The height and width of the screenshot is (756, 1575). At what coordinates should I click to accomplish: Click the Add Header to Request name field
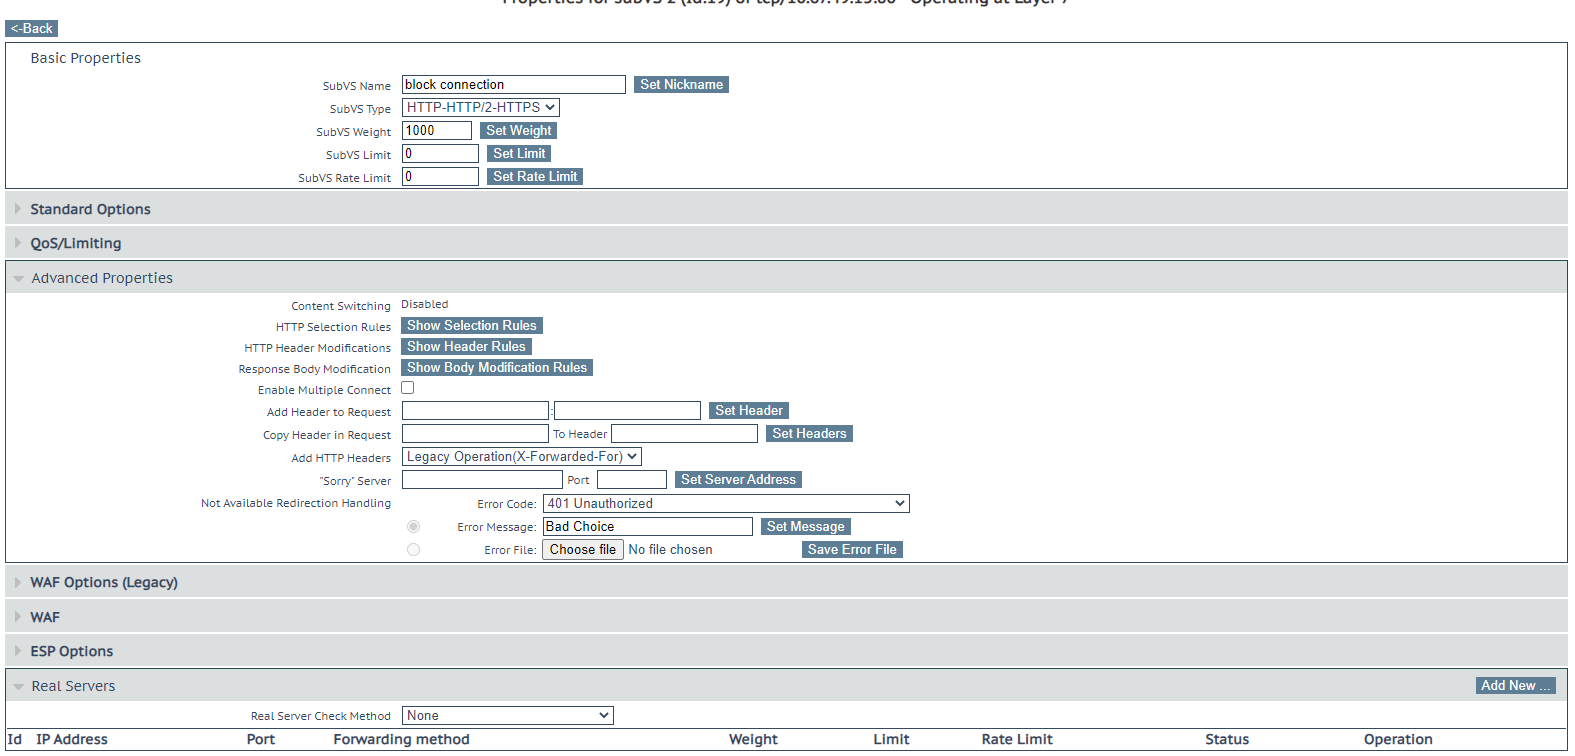coord(475,411)
